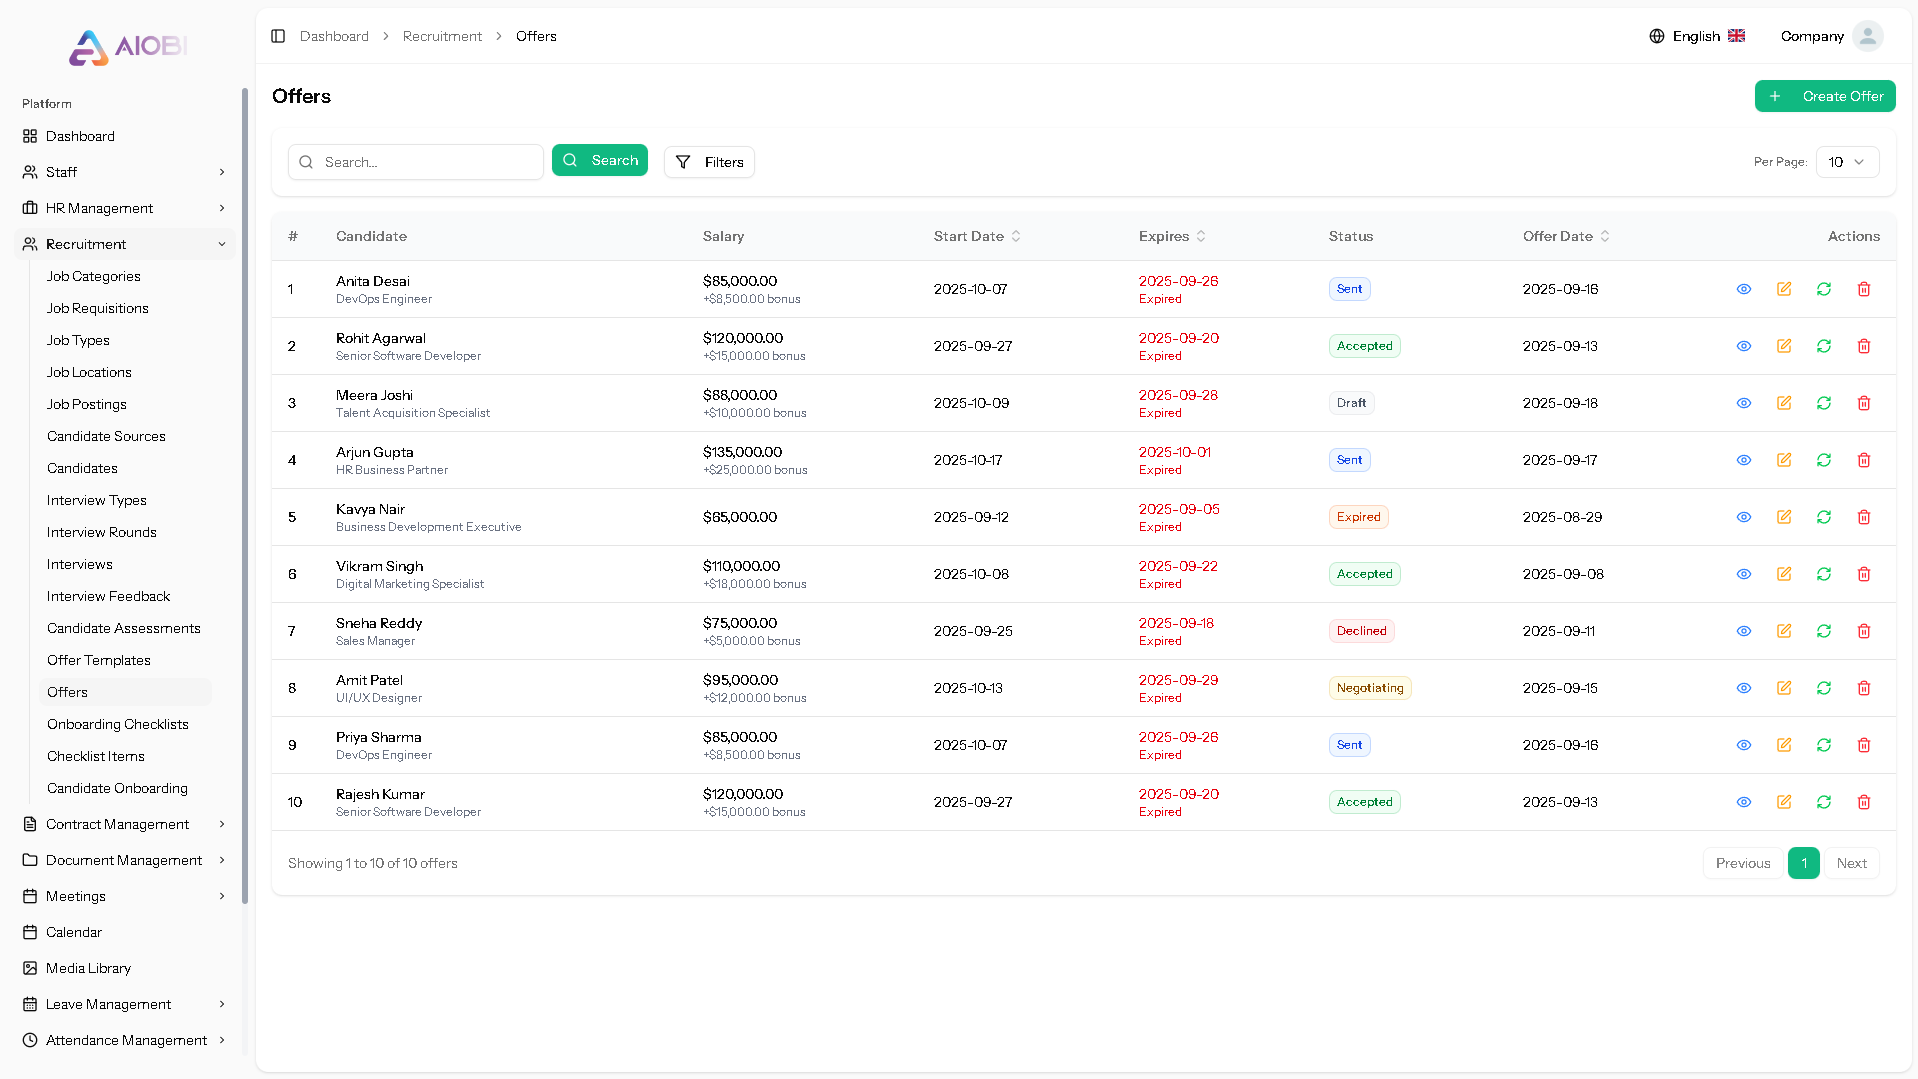Click refresh icon for Meera Joshi's offer
The image size is (1918, 1079).
tap(1823, 403)
